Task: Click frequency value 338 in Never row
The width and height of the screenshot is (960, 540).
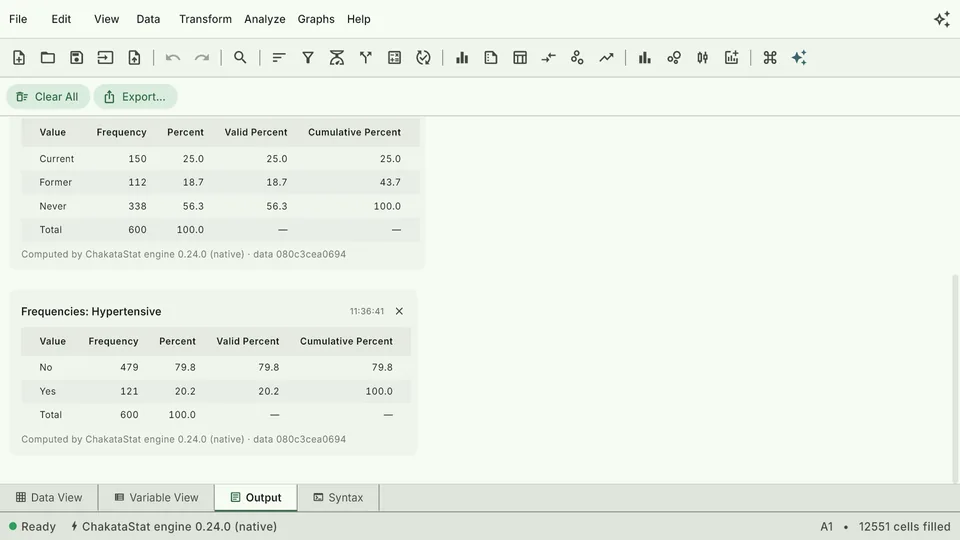Action: click(137, 206)
